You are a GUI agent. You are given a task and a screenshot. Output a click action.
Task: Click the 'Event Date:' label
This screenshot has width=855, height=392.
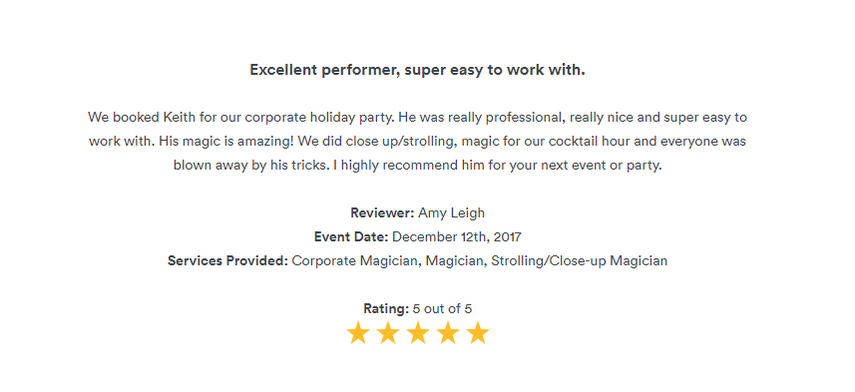coord(351,237)
